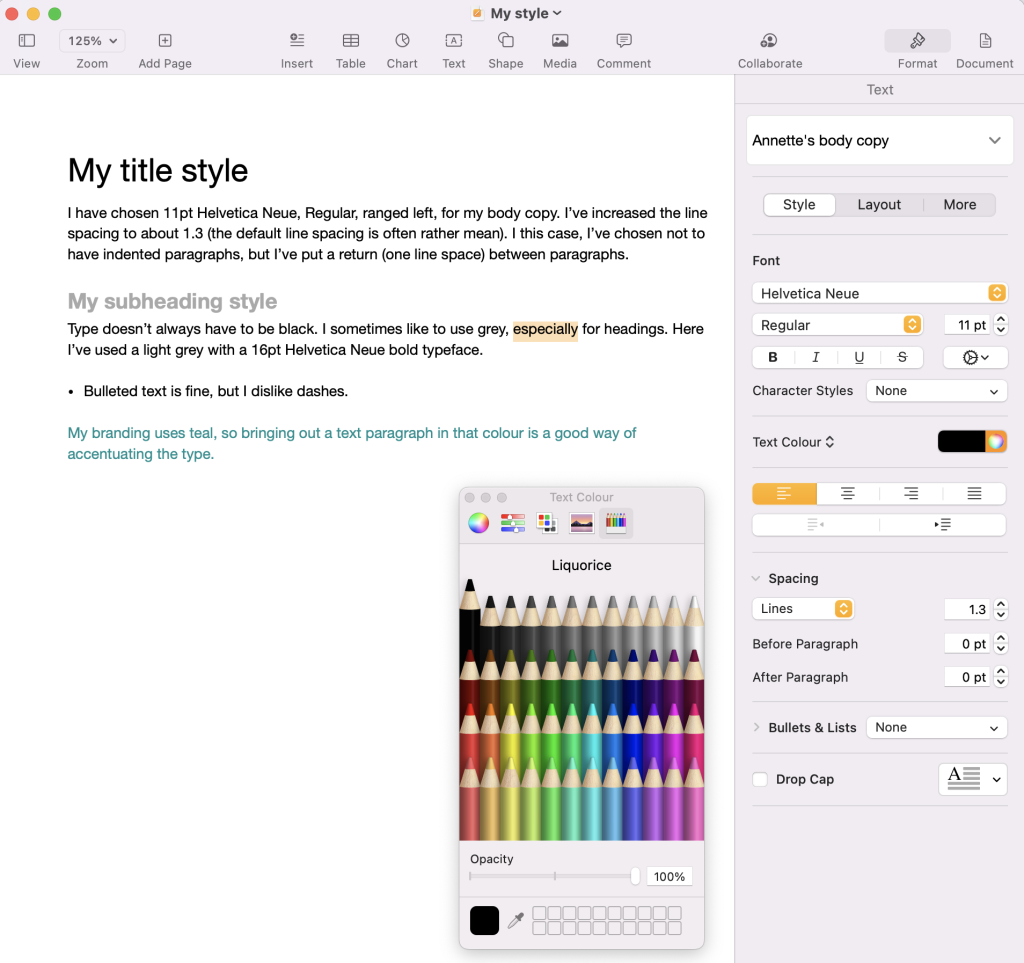
Task: Open the Shape picker
Action: click(x=505, y=41)
